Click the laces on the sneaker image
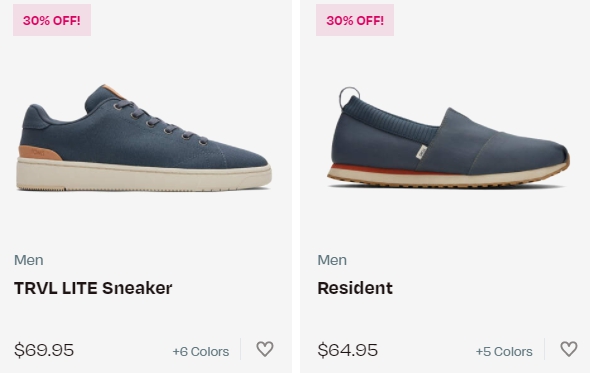The height and width of the screenshot is (373, 590). [x=162, y=122]
